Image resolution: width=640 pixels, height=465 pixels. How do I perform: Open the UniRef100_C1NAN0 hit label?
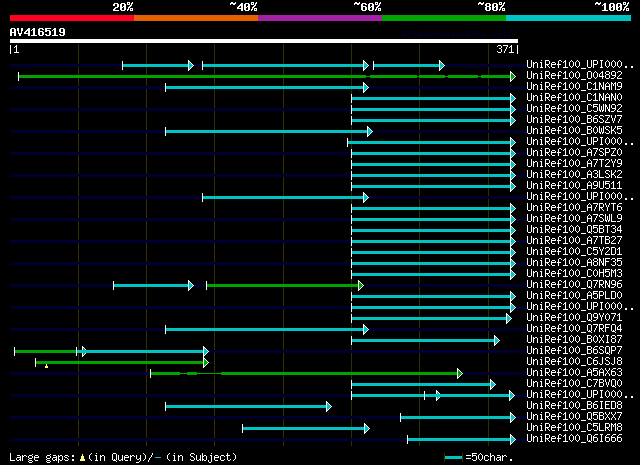pos(574,97)
